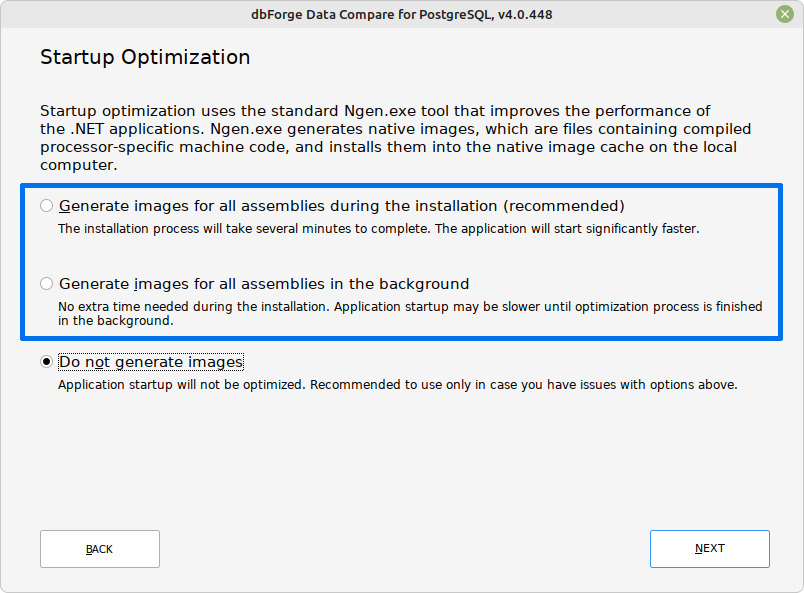Click the NEXT button
804x593 pixels.
[710, 548]
